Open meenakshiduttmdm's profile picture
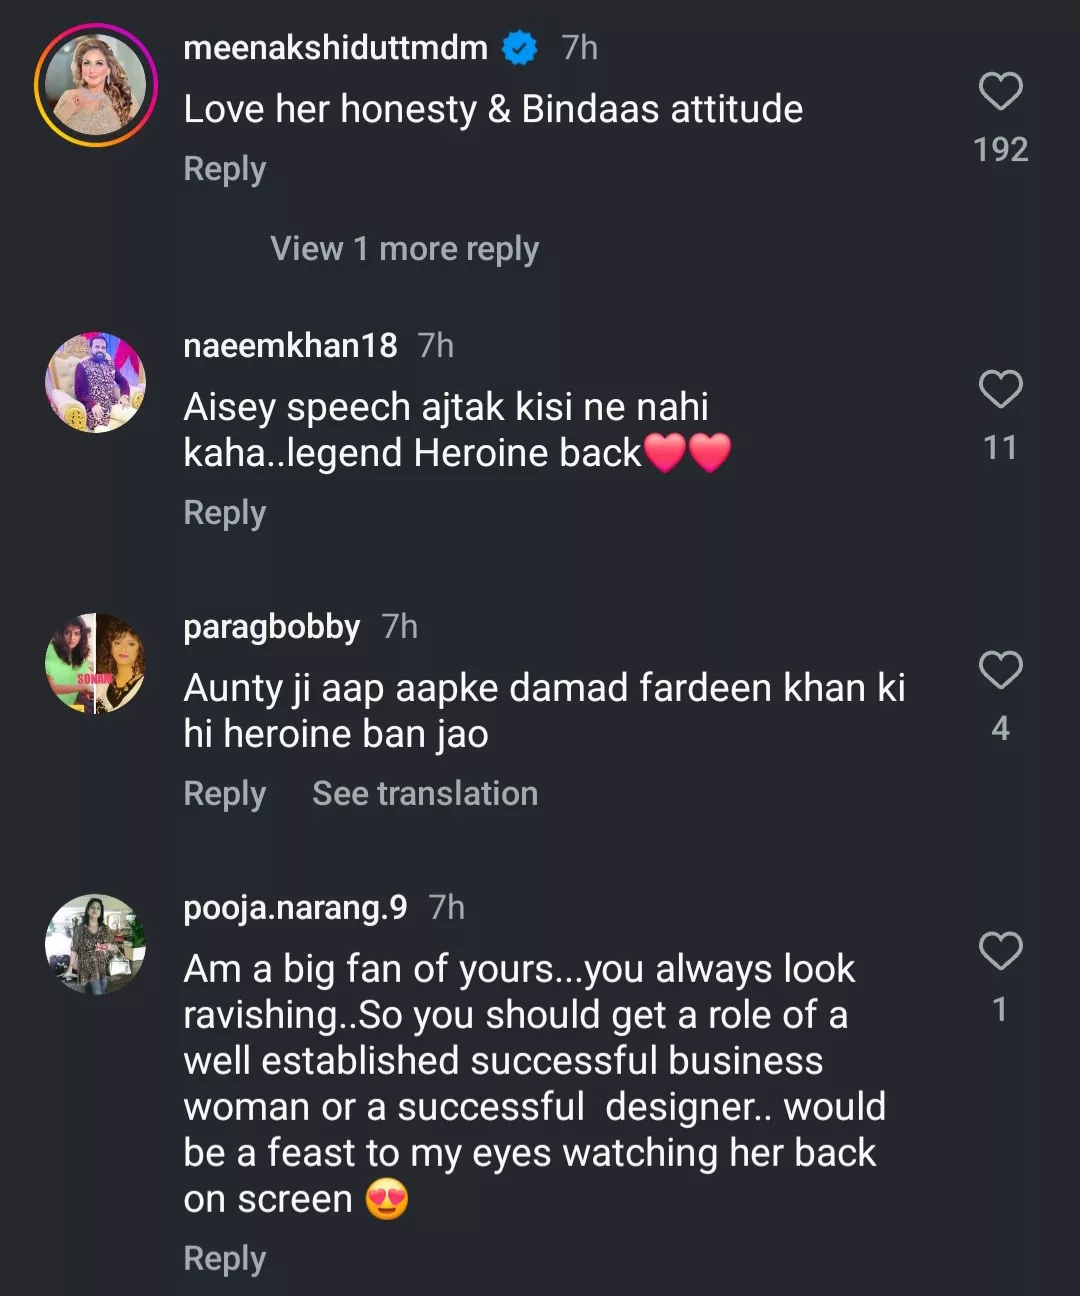This screenshot has width=1080, height=1296. tap(96, 86)
